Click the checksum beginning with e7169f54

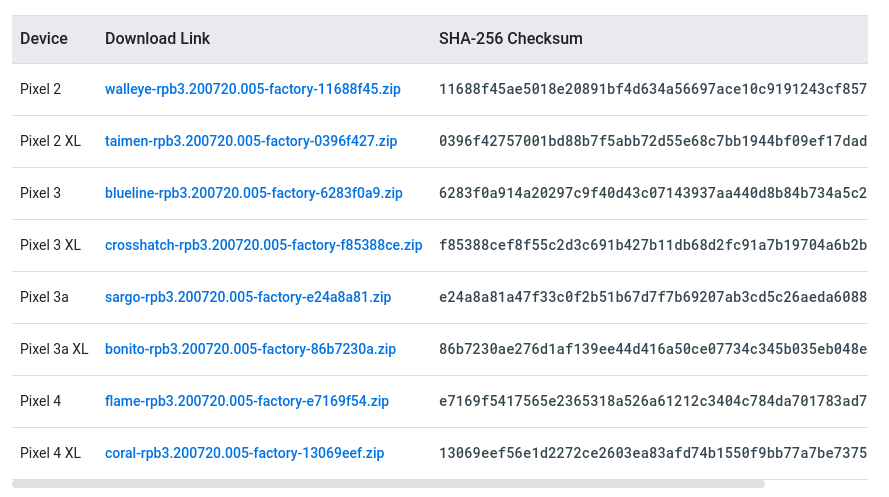(x=652, y=401)
